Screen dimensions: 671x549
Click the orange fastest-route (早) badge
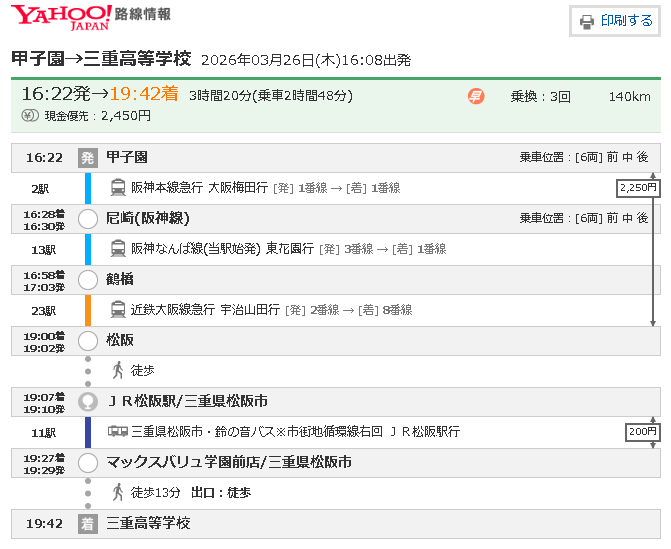point(476,96)
